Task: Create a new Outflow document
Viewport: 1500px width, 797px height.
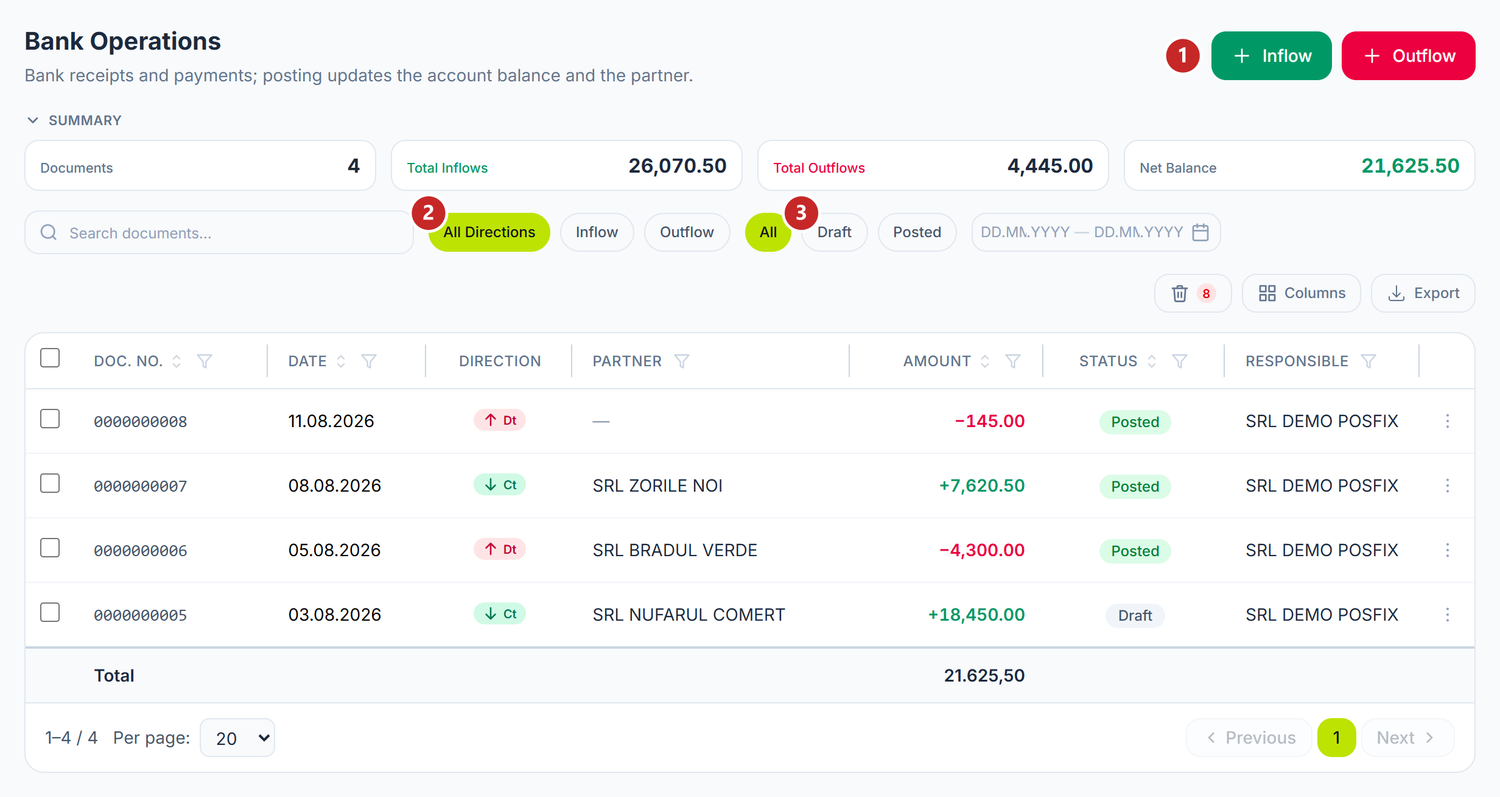Action: [x=1408, y=56]
